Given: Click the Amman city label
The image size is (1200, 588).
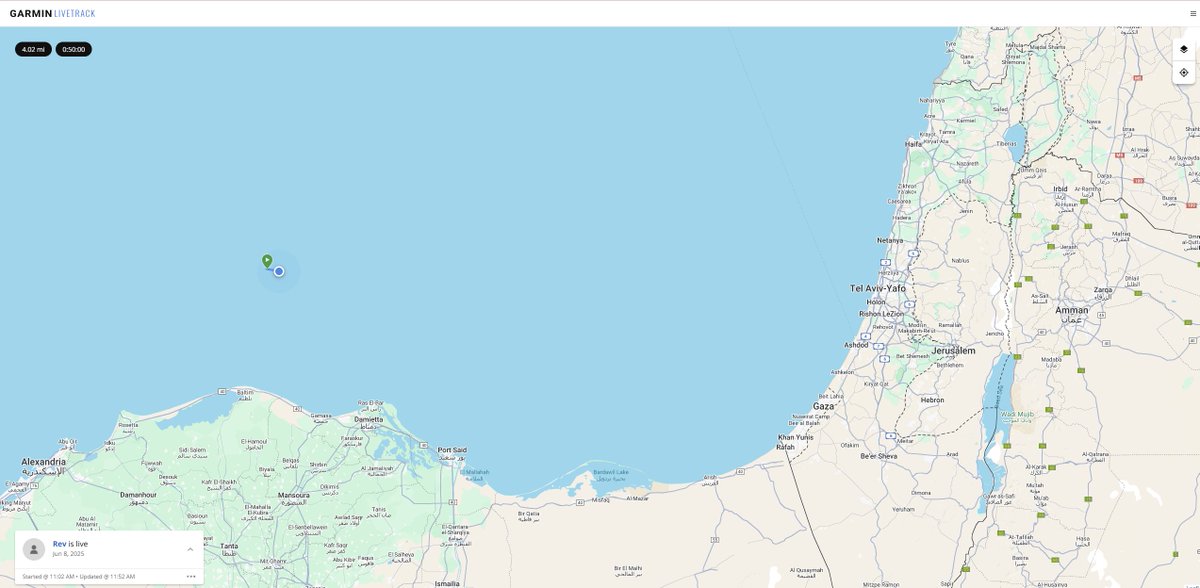Looking at the screenshot, I should (1072, 310).
